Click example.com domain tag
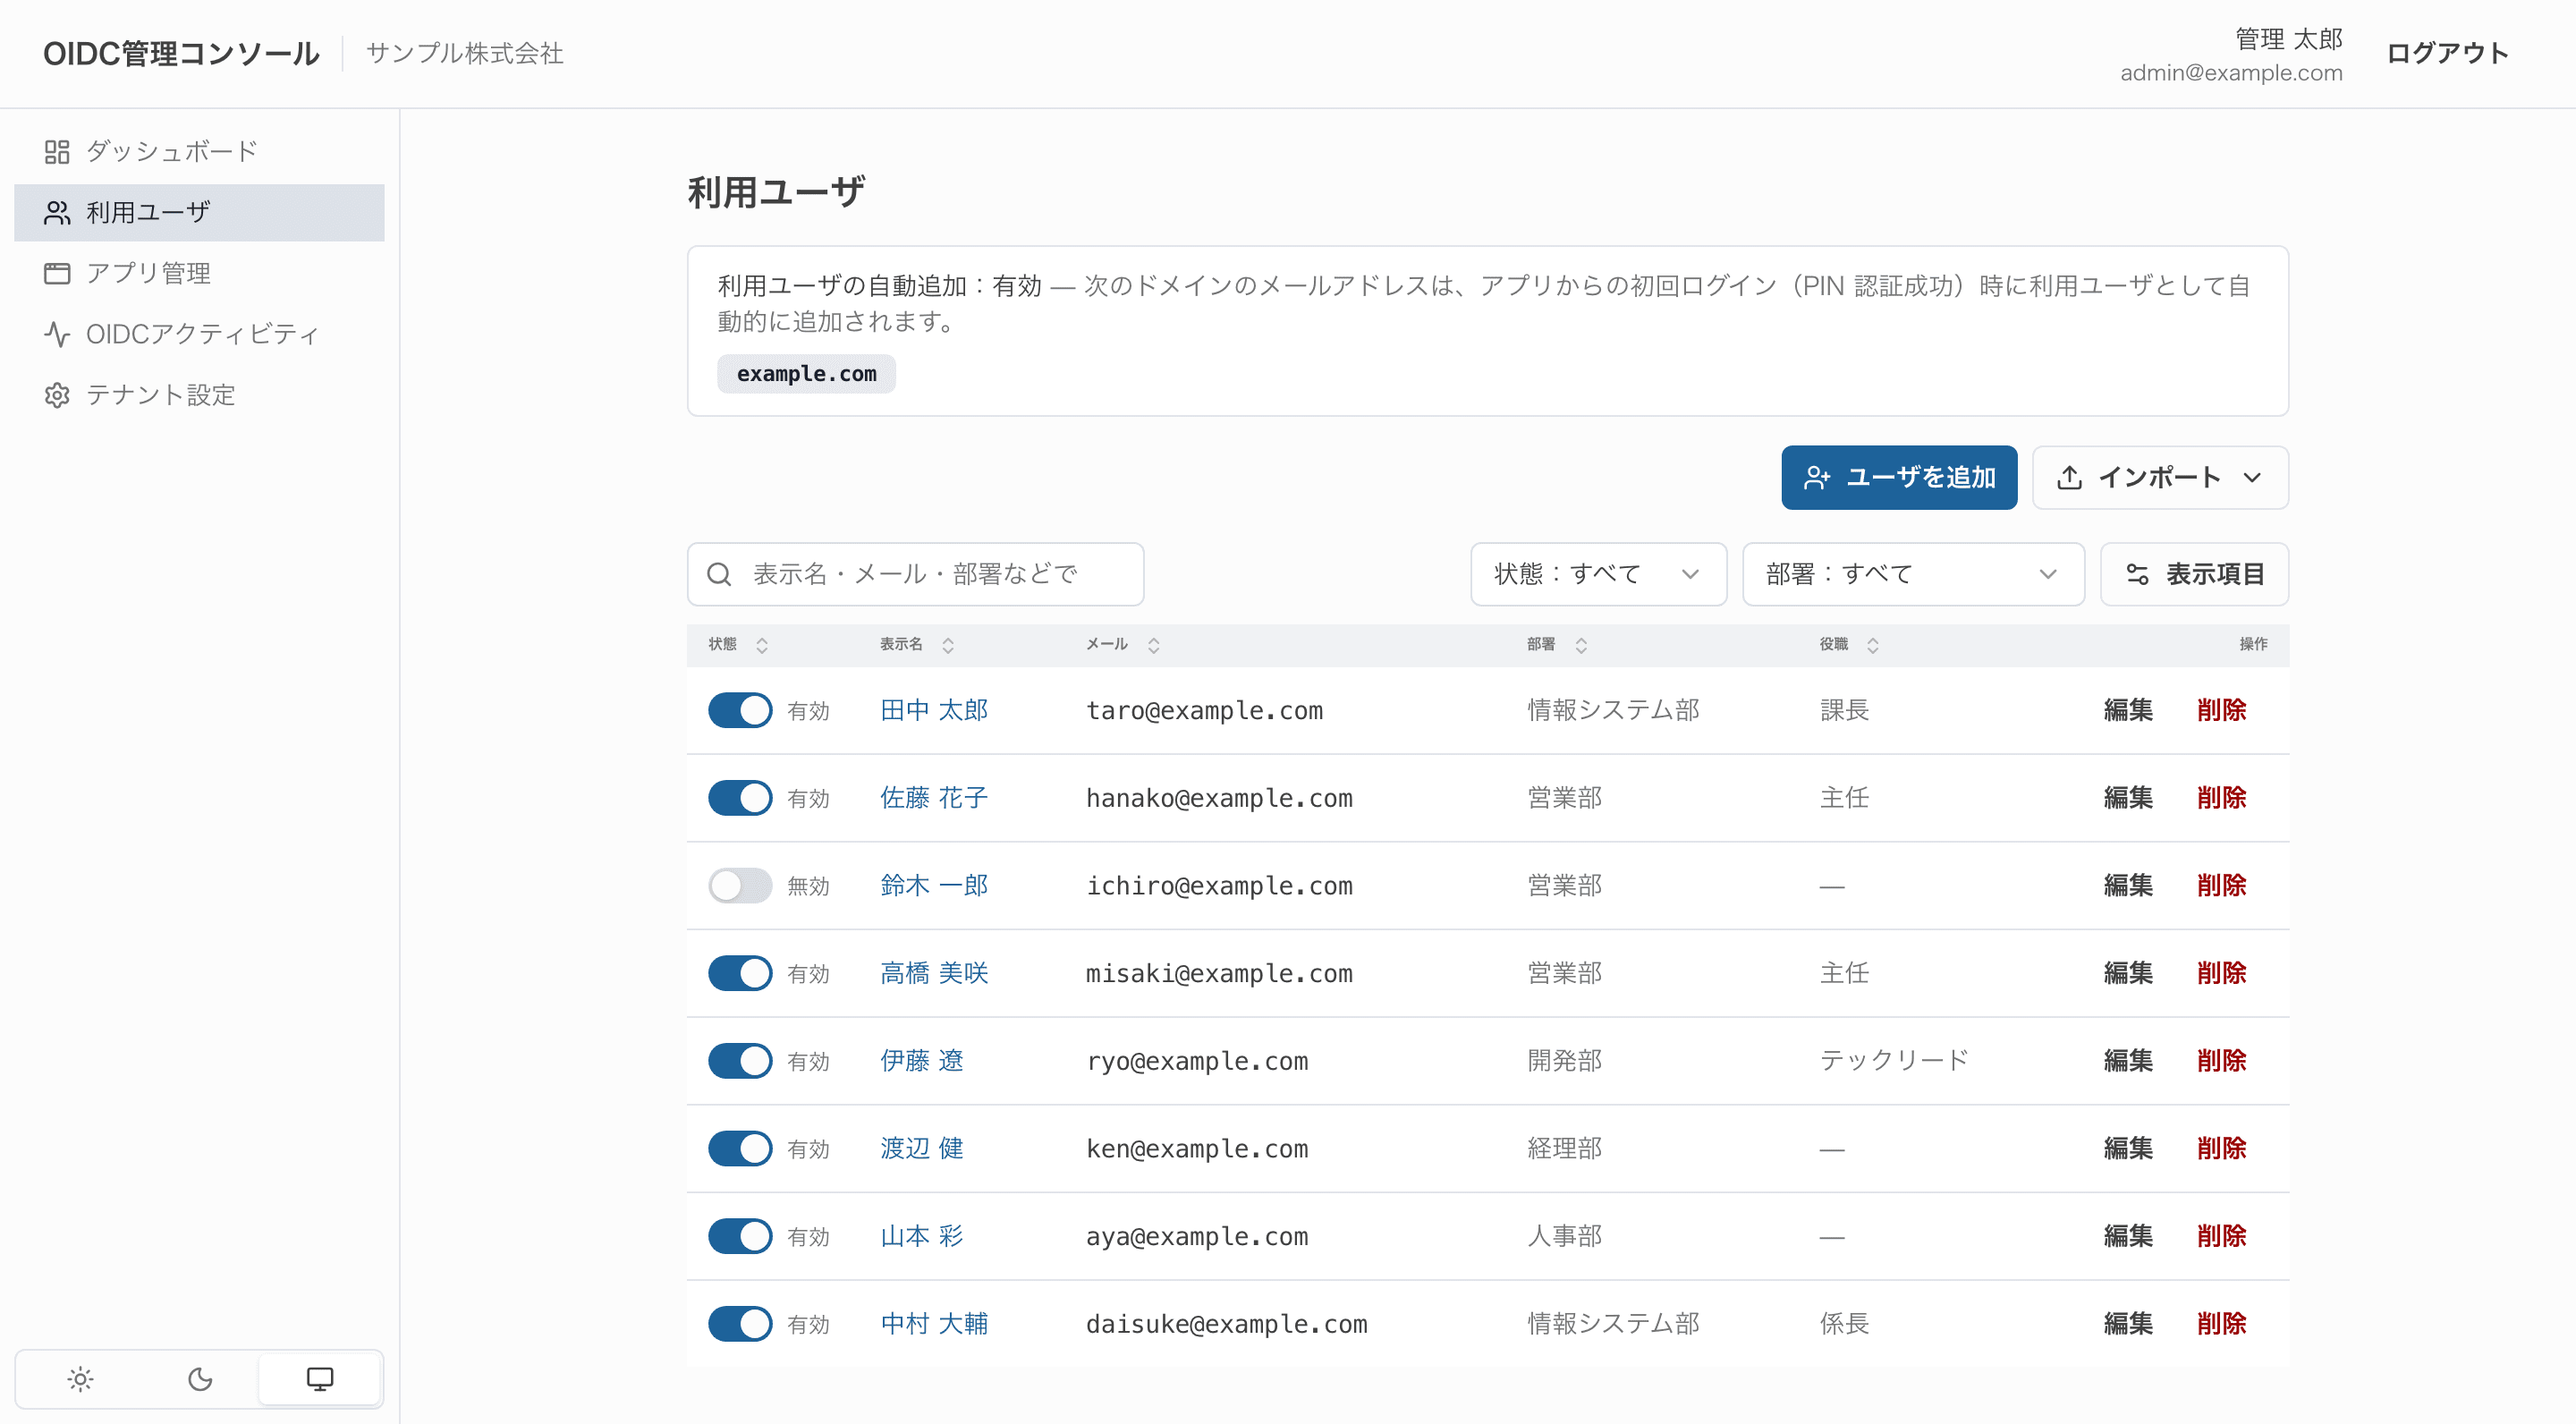 (x=806, y=374)
